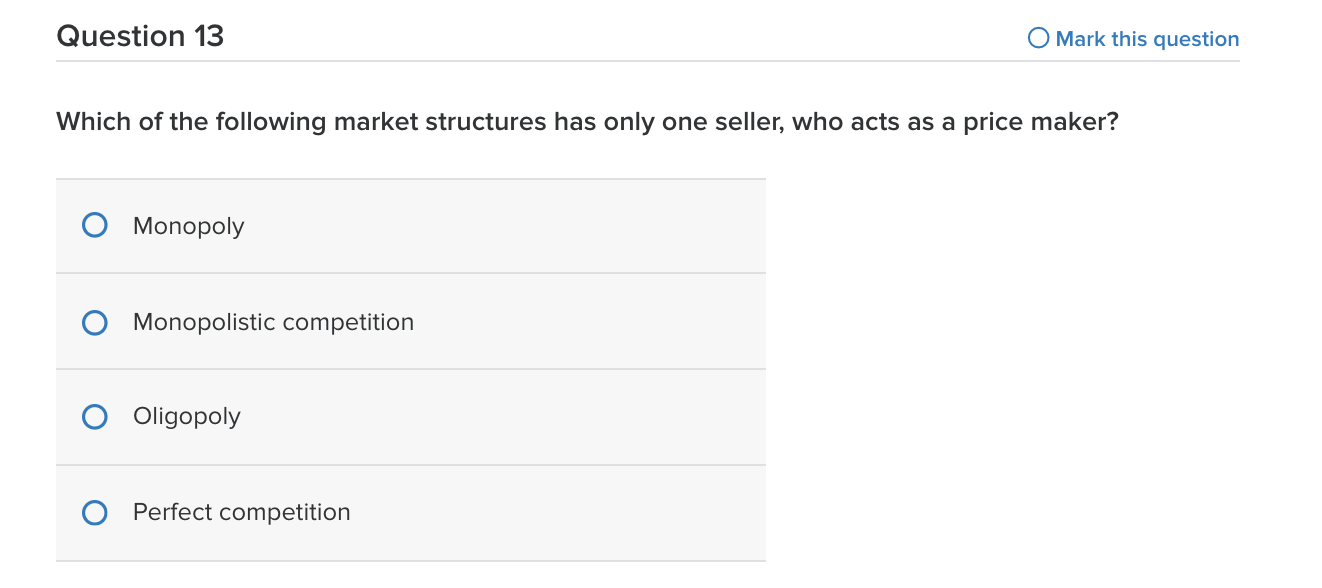Click the Perfect competition answer label

click(x=241, y=512)
